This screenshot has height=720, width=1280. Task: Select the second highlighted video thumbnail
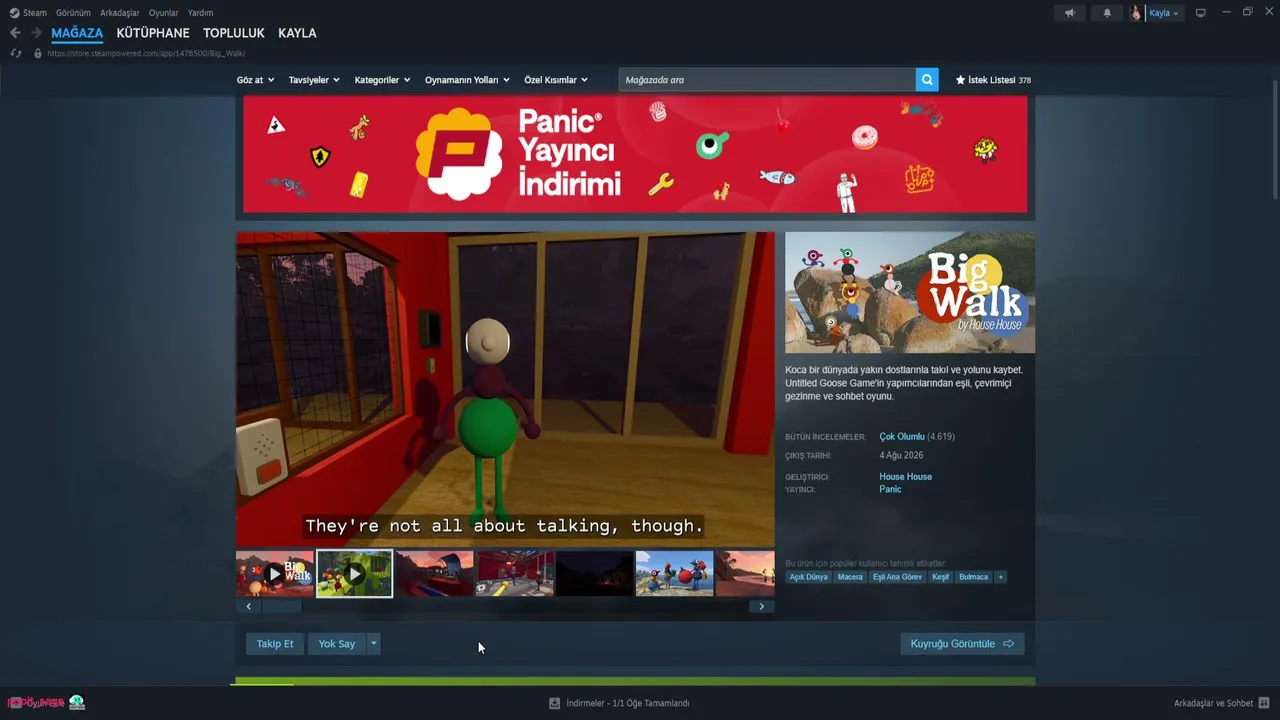[x=355, y=574]
